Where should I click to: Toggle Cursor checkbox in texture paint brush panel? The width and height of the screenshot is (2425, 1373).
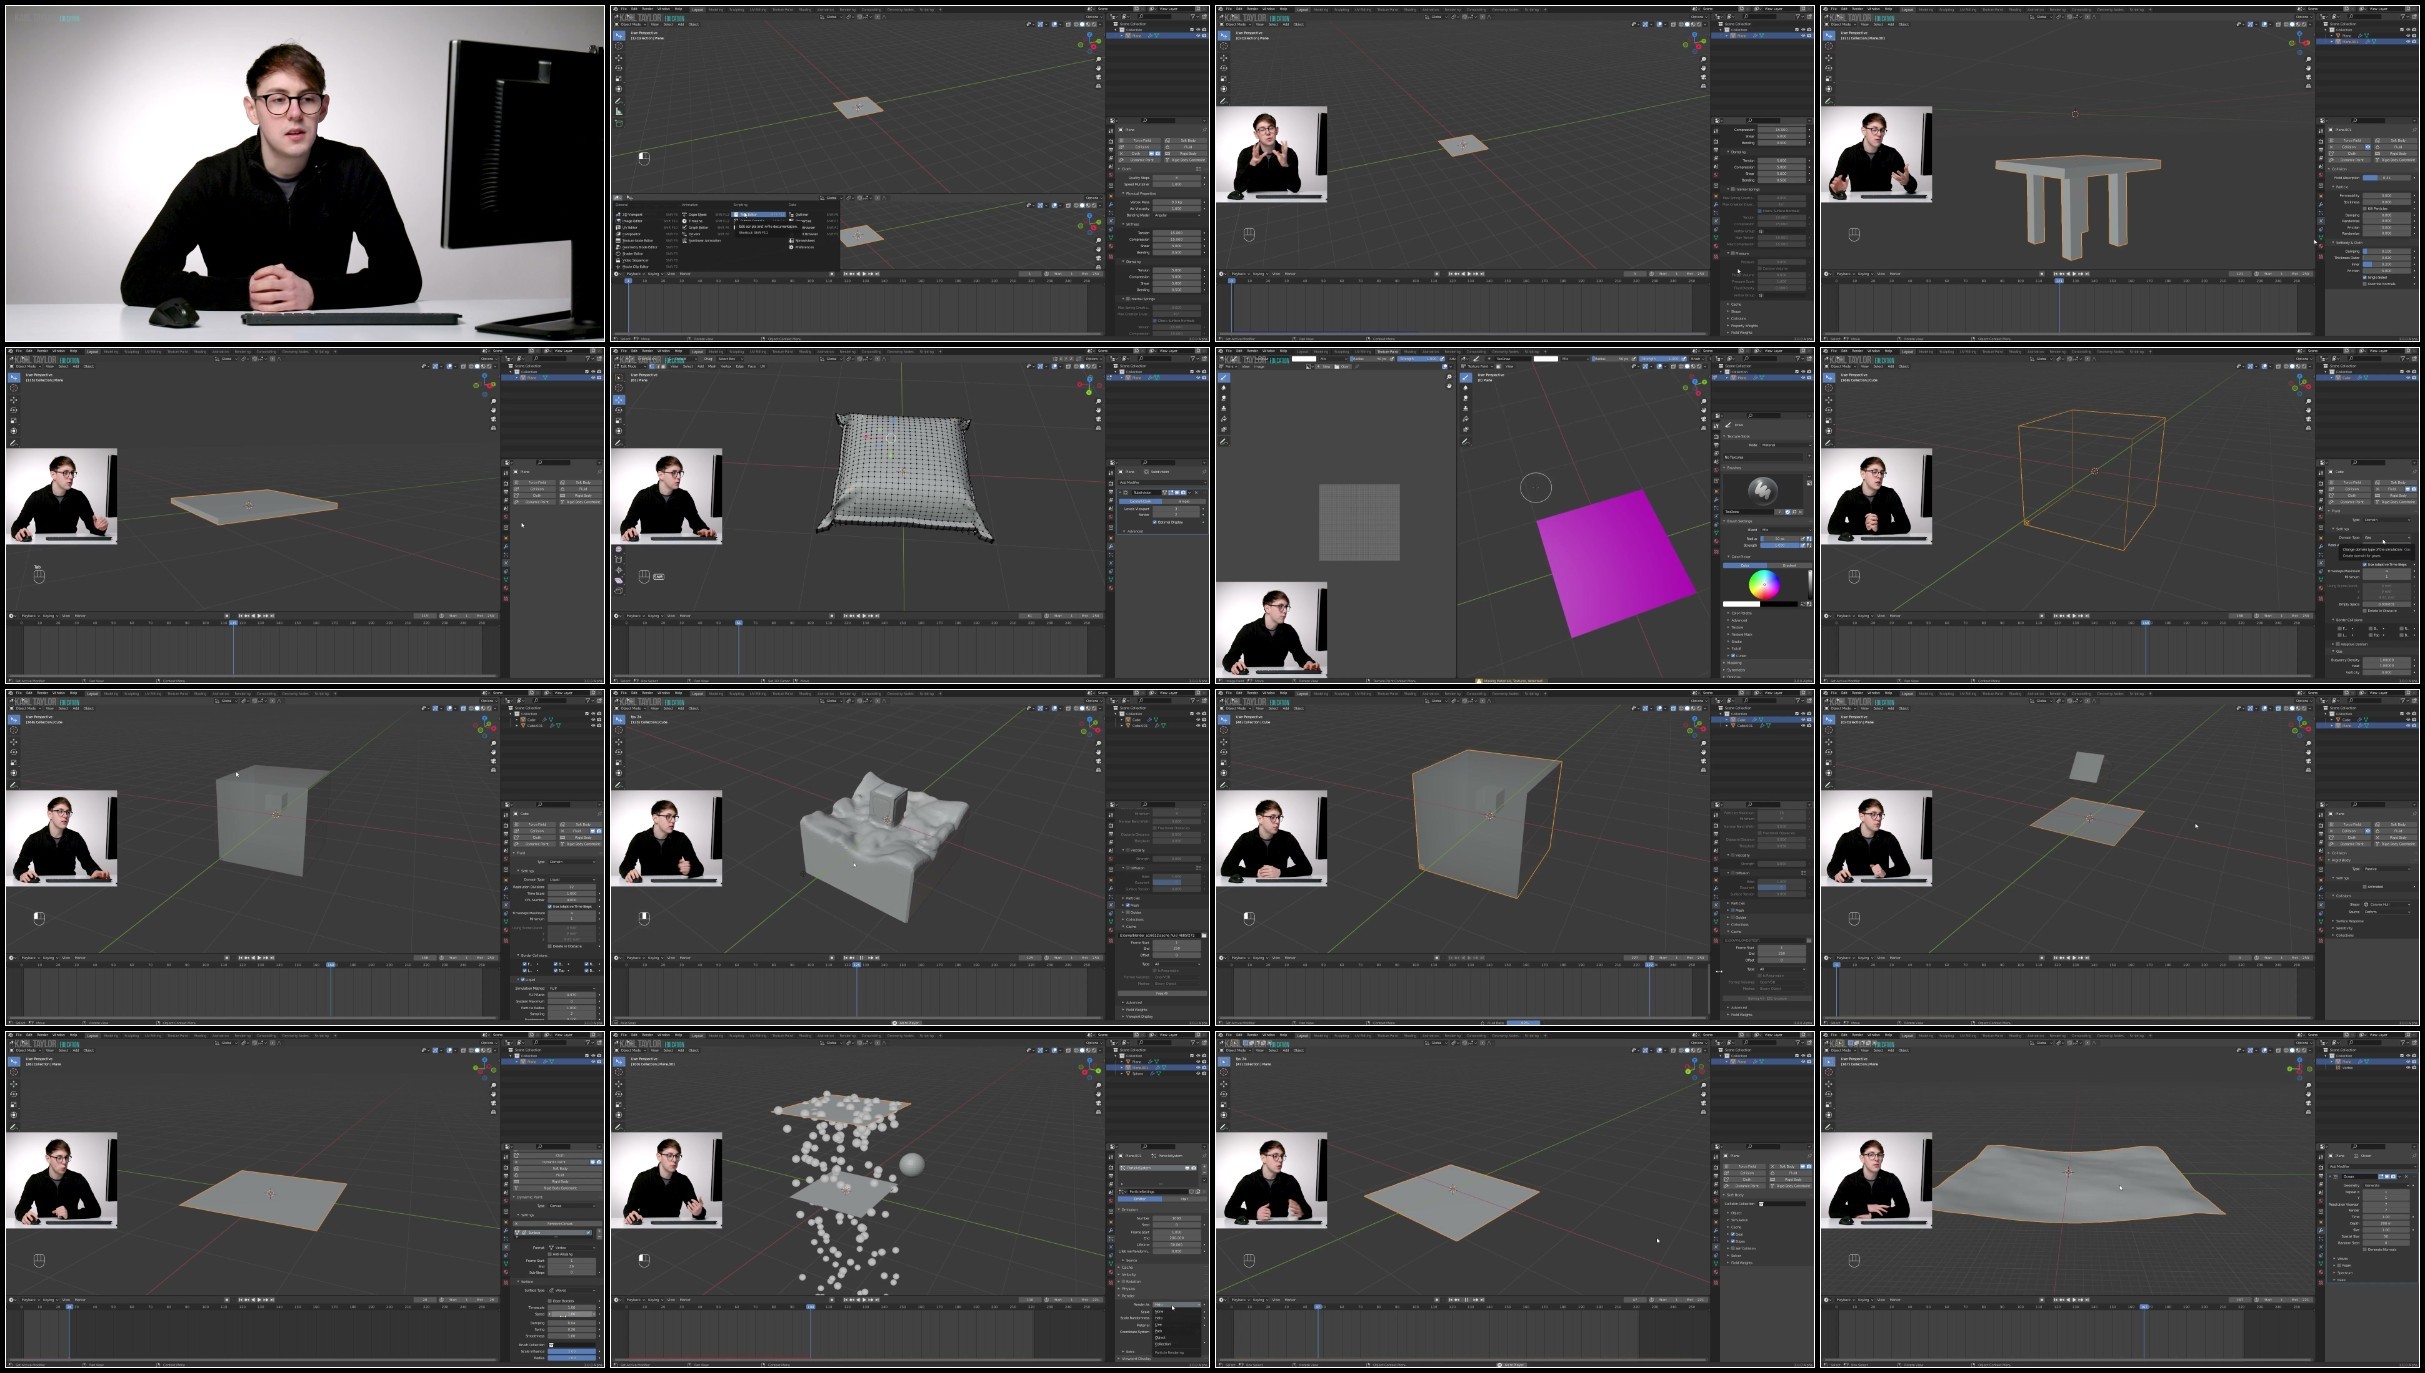point(1733,655)
